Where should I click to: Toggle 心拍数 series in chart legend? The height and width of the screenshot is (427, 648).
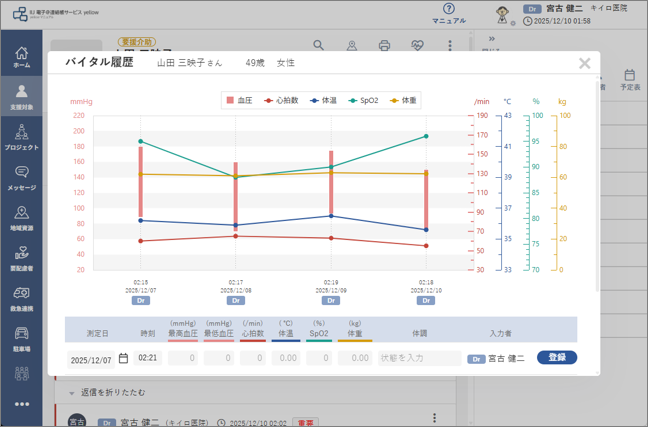282,100
